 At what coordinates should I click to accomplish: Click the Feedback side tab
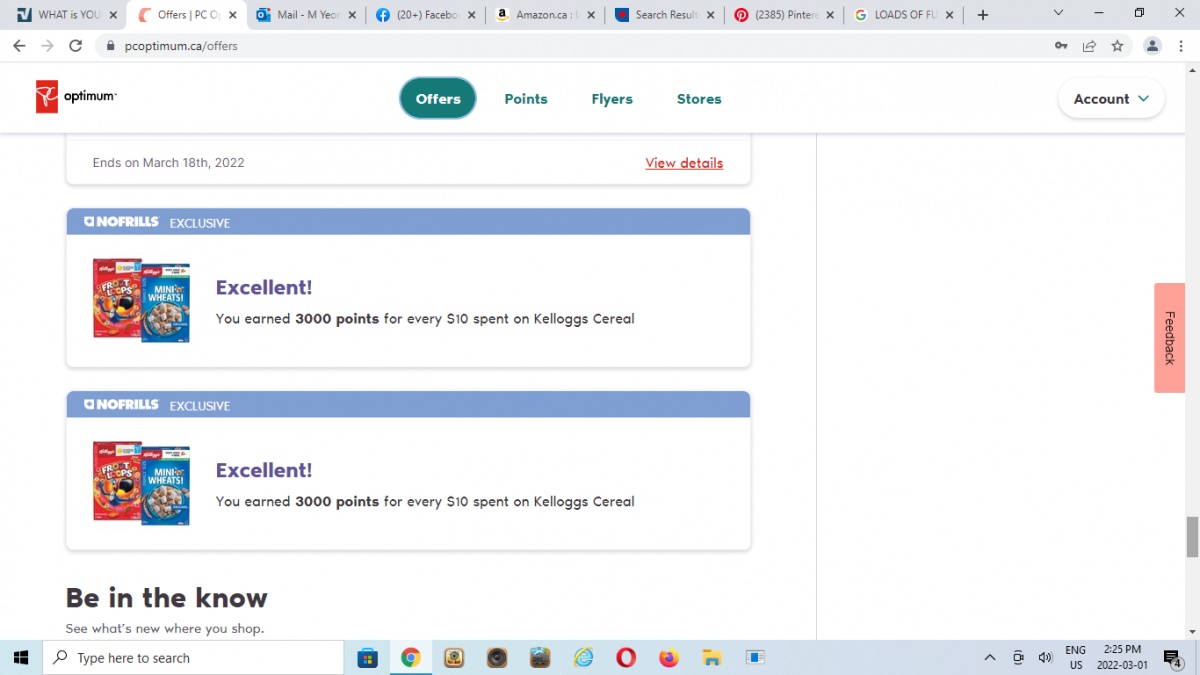tap(1169, 338)
